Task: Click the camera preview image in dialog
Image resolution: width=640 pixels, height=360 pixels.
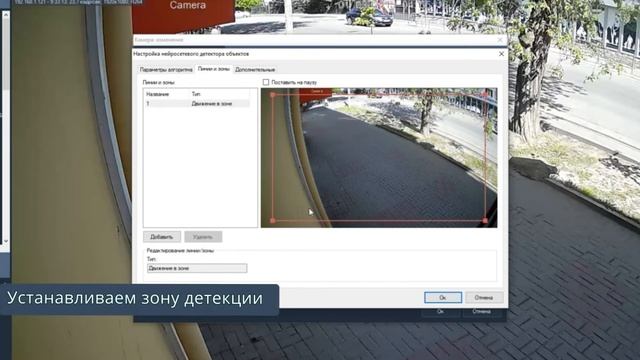Action: pos(379,158)
